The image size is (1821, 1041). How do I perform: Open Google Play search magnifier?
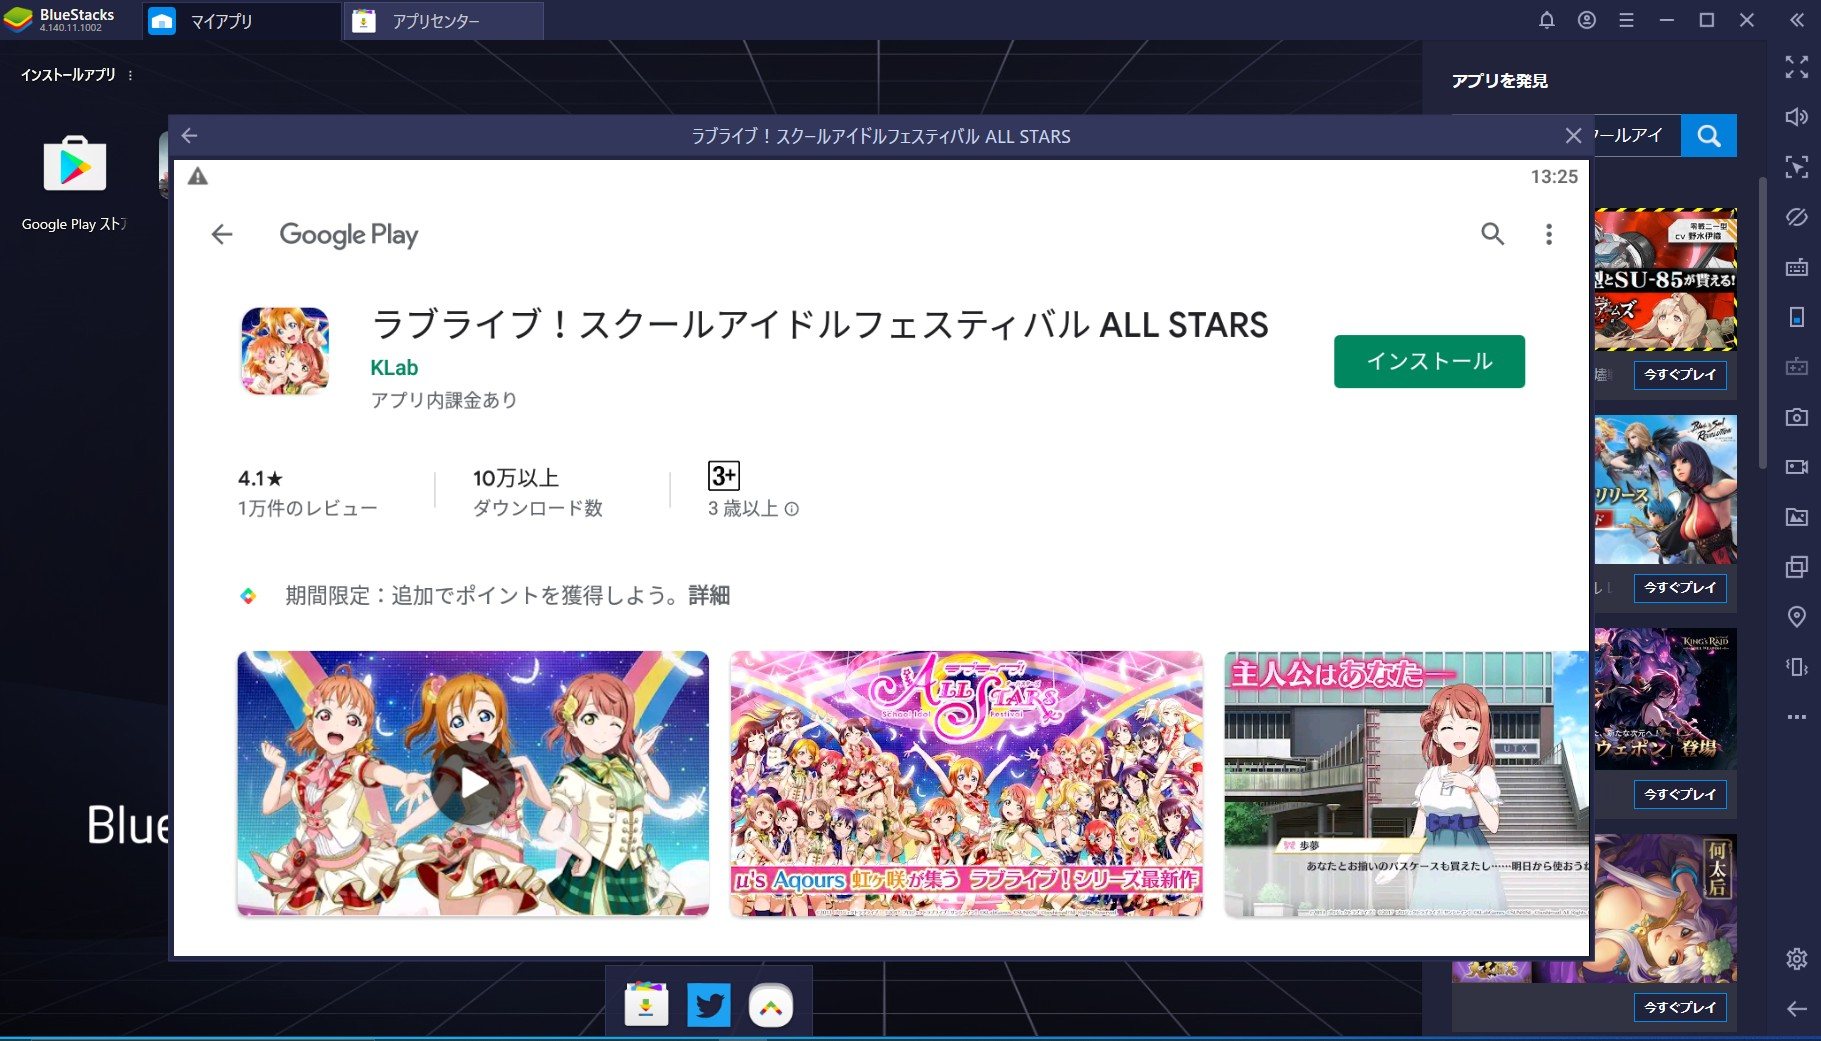(1492, 234)
